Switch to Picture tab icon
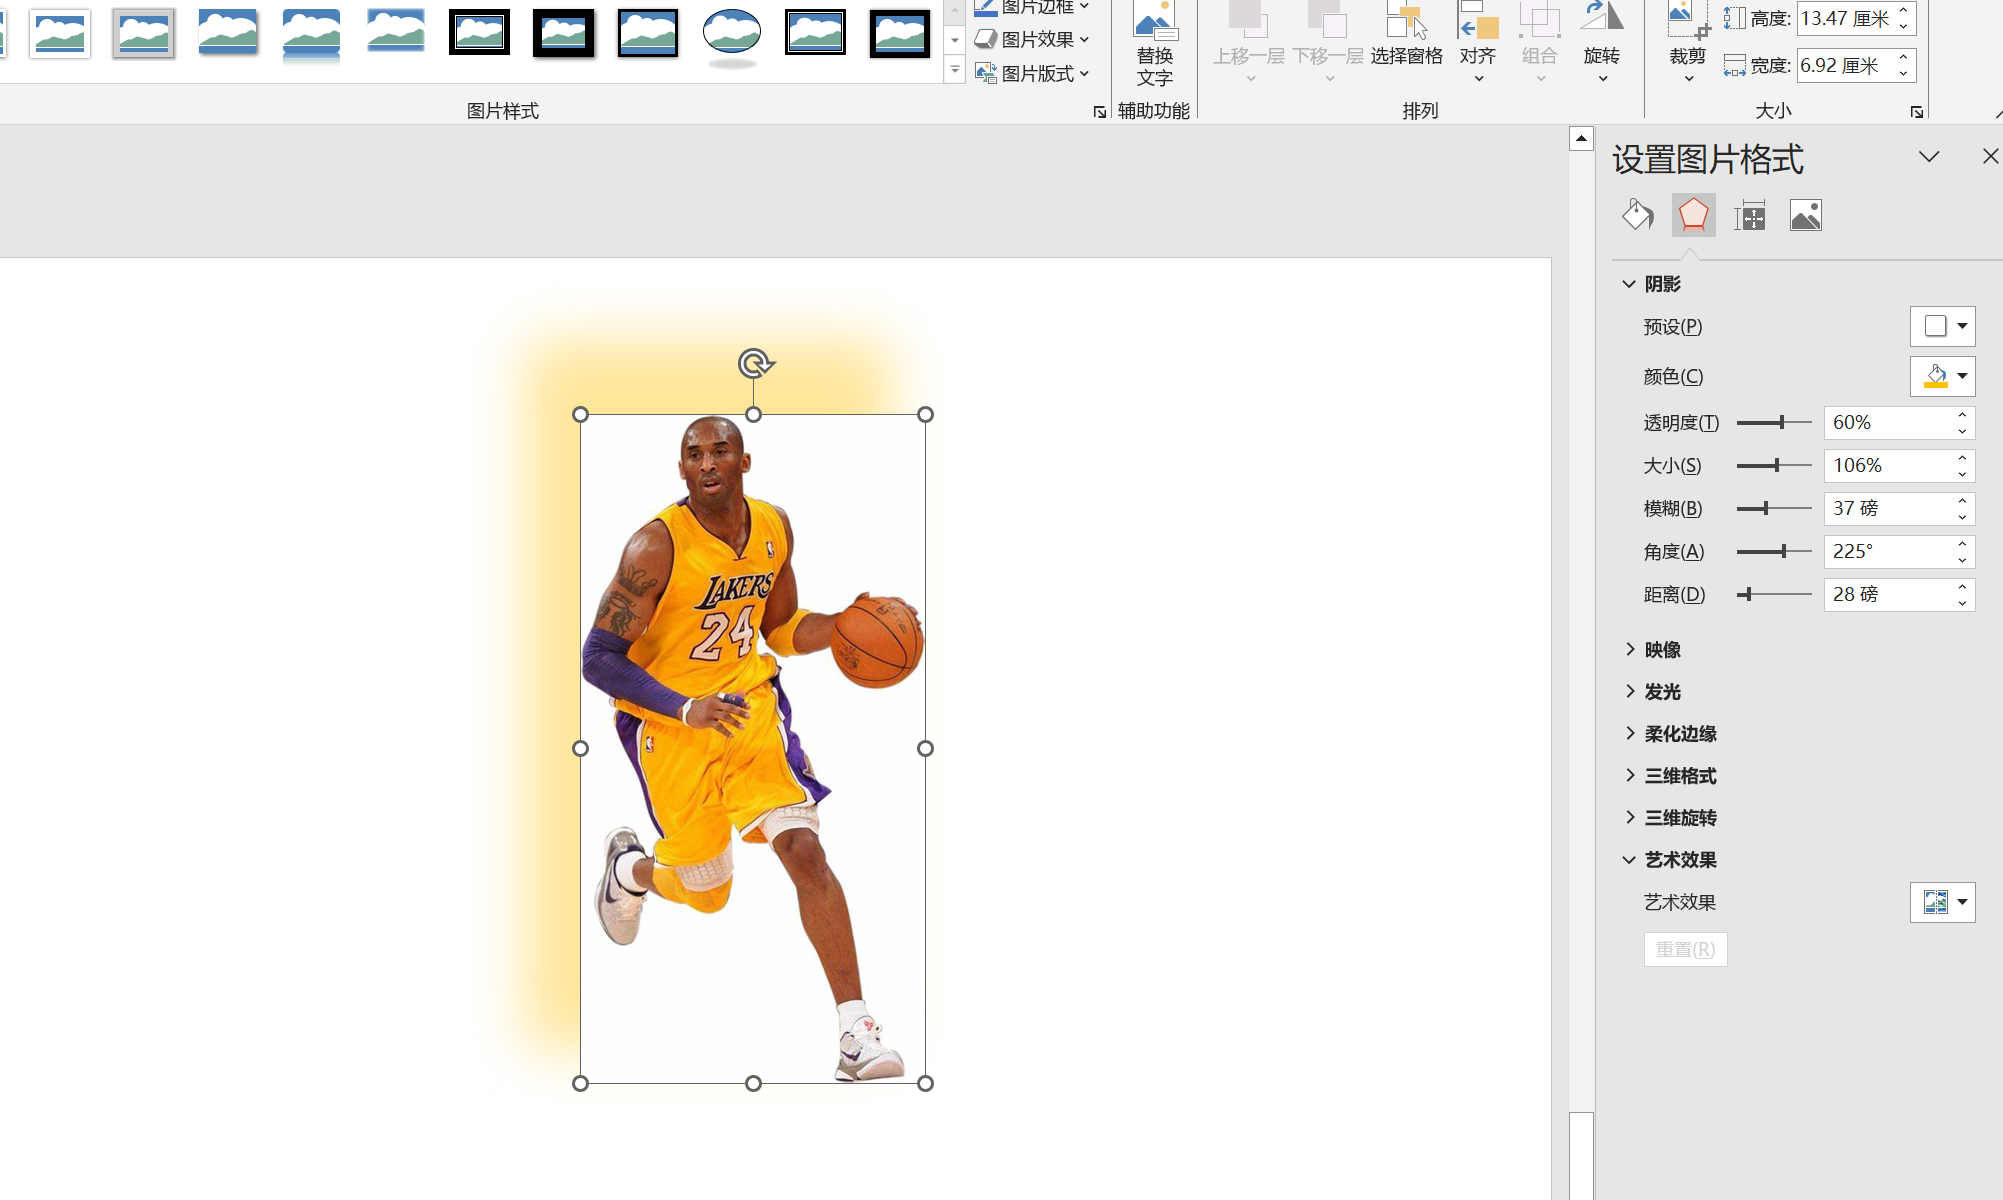Image resolution: width=2003 pixels, height=1200 pixels. click(x=1805, y=215)
